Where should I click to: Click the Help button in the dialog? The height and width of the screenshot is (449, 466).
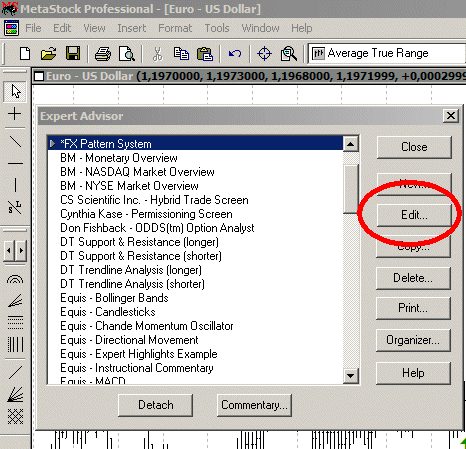(x=413, y=373)
